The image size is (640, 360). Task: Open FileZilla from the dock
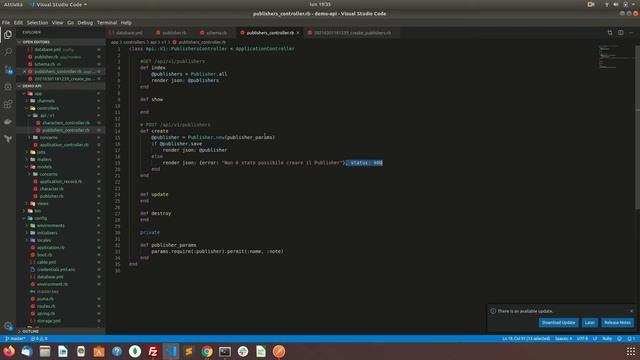click(x=153, y=351)
